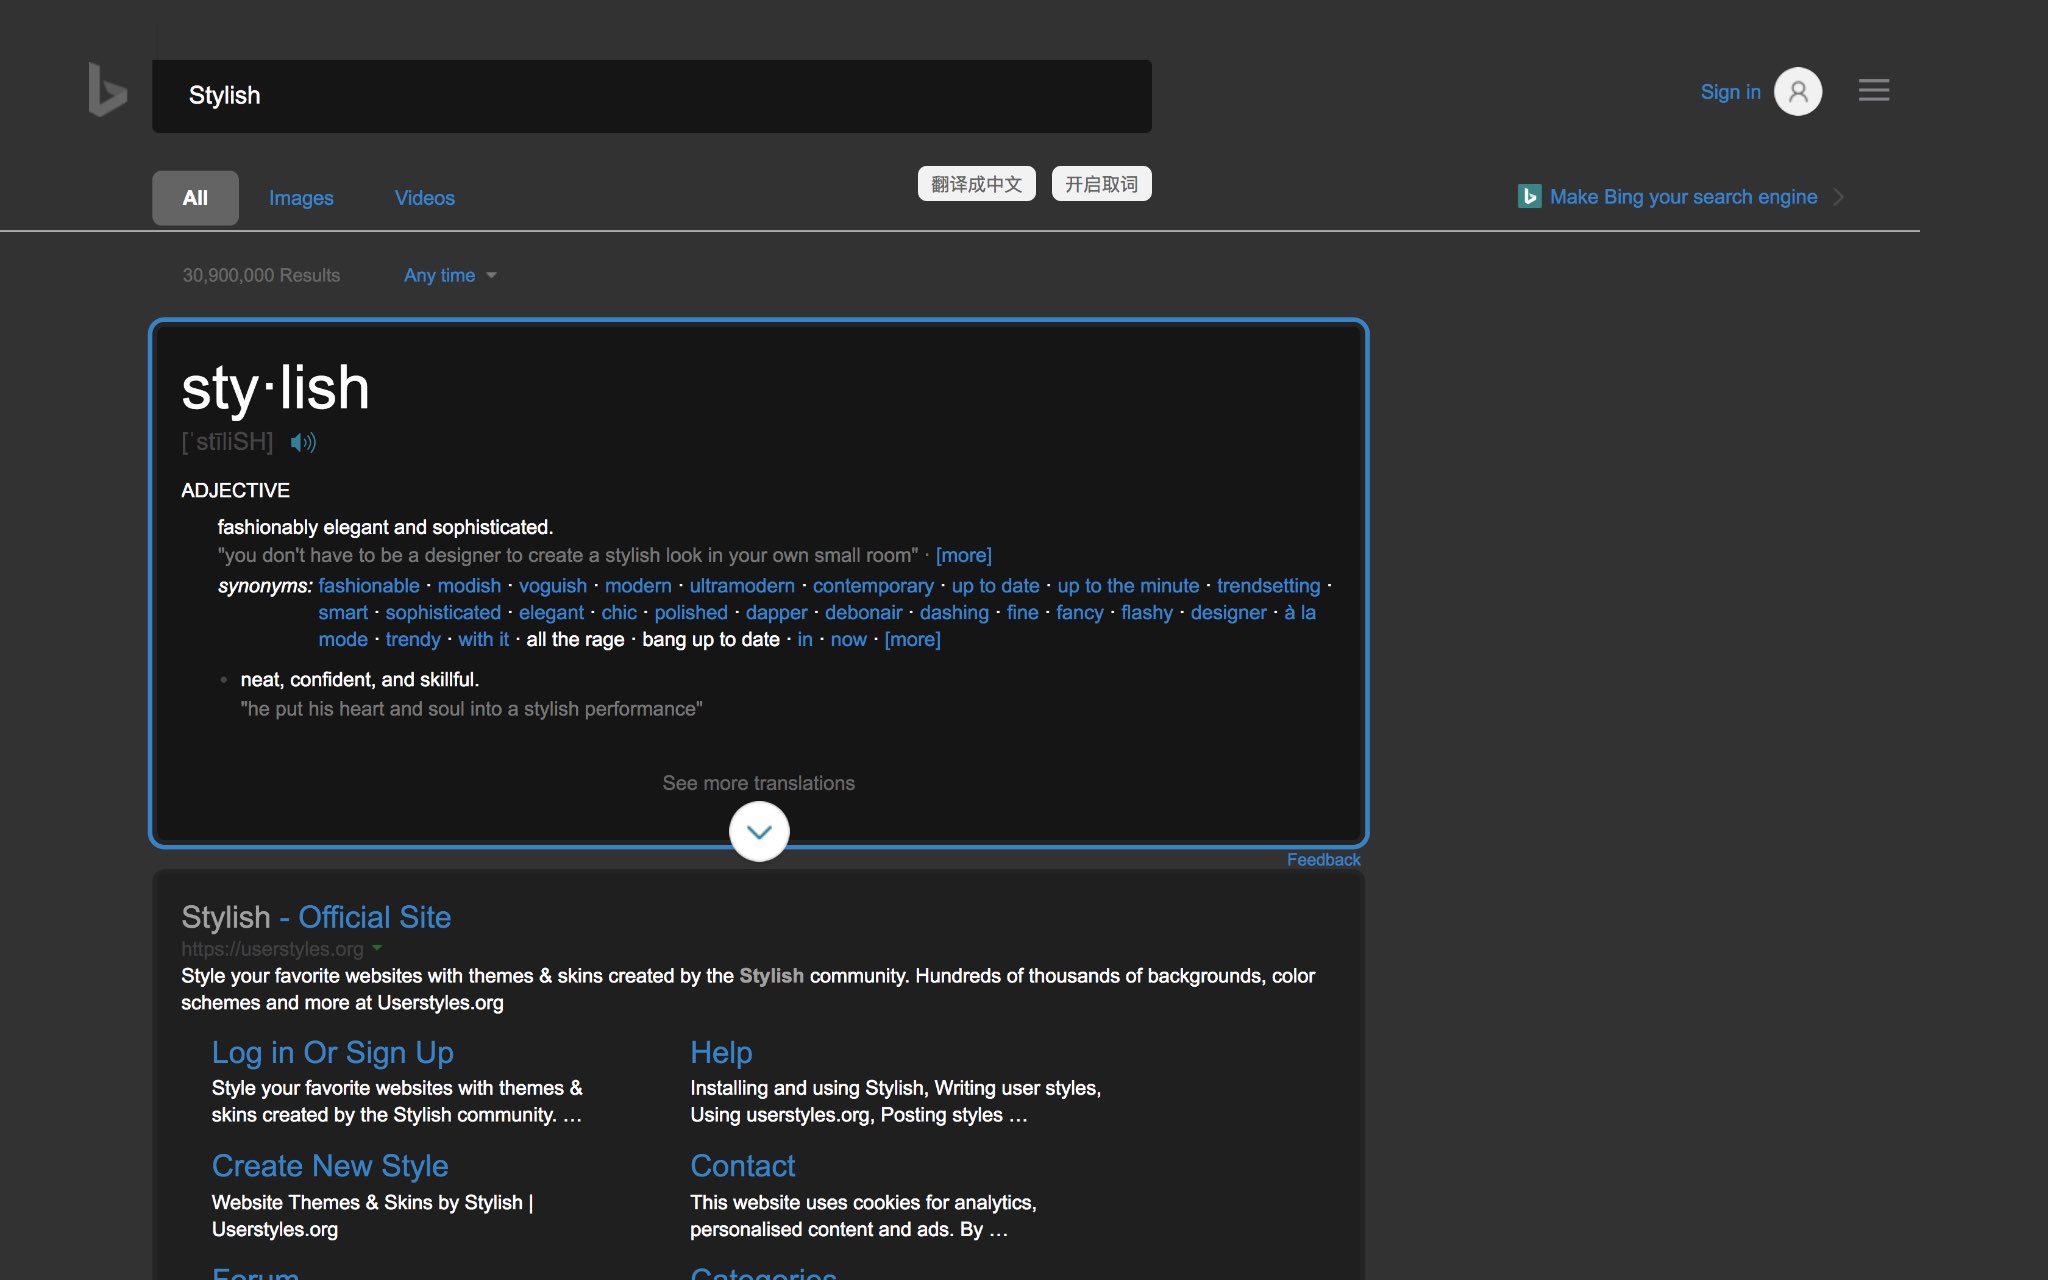
Task: Switch to the Images tab
Action: pyautogui.click(x=300, y=197)
